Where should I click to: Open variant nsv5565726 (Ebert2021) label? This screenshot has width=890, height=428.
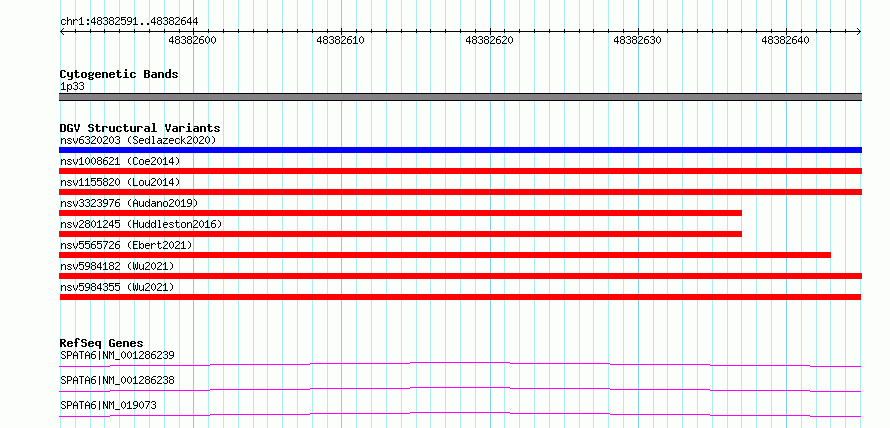(126, 245)
